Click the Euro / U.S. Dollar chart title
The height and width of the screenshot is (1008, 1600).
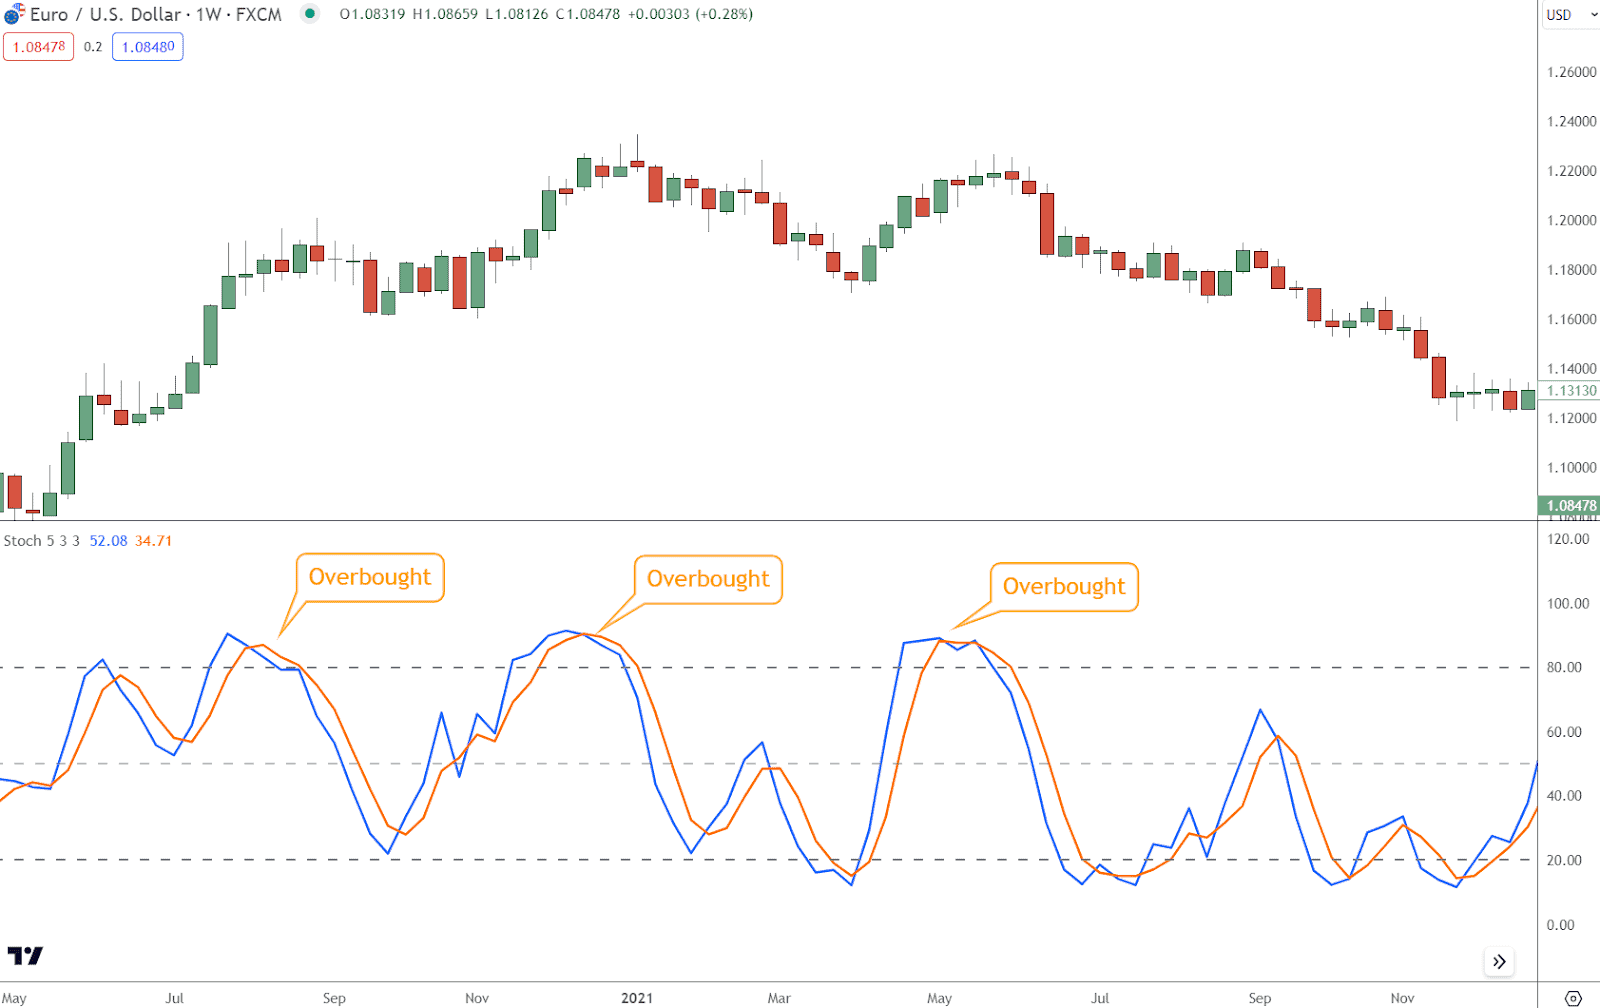pyautogui.click(x=155, y=14)
